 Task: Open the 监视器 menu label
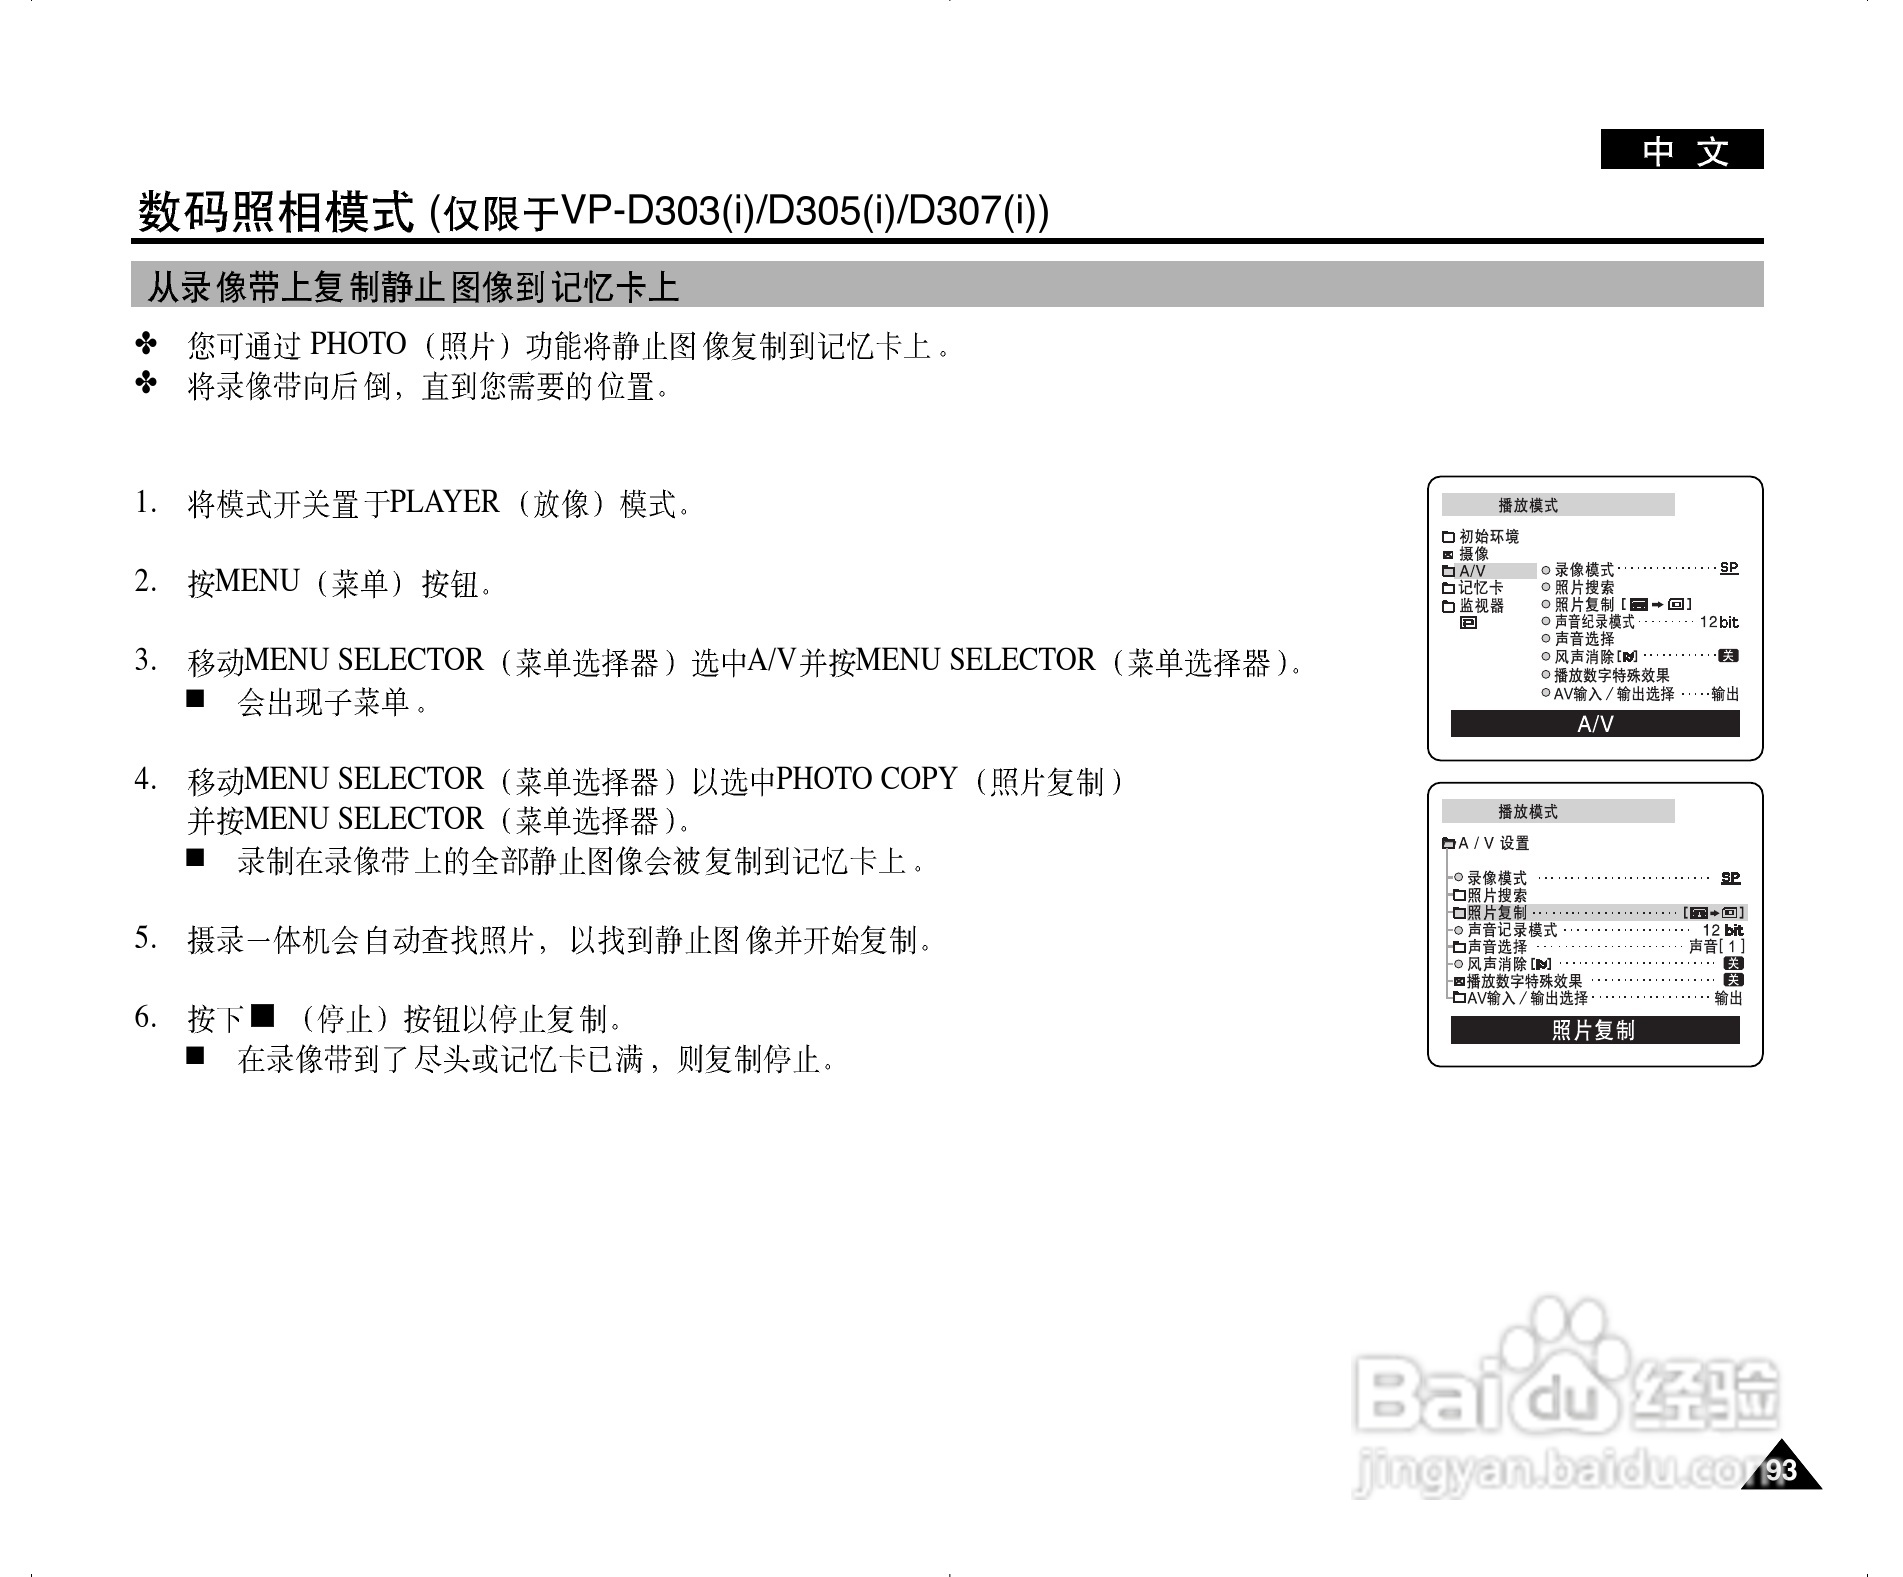point(1482,606)
